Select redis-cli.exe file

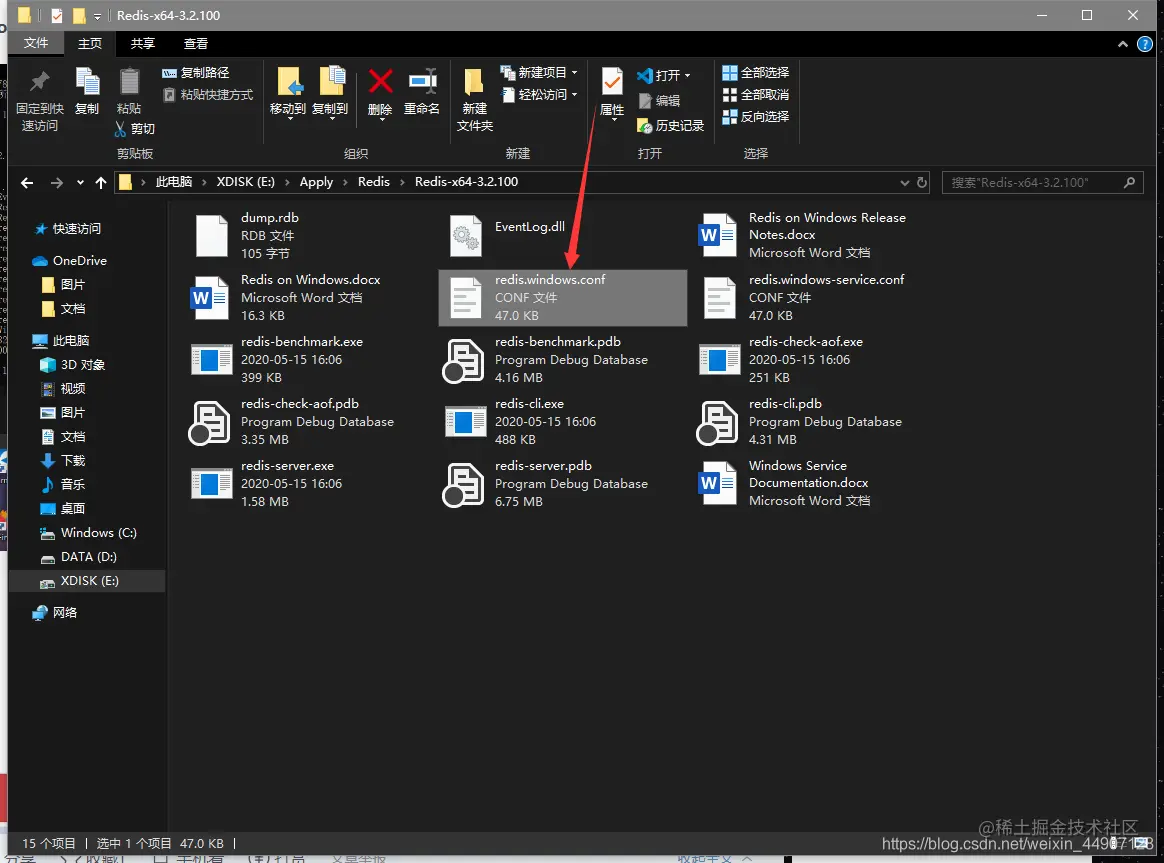(x=563, y=421)
